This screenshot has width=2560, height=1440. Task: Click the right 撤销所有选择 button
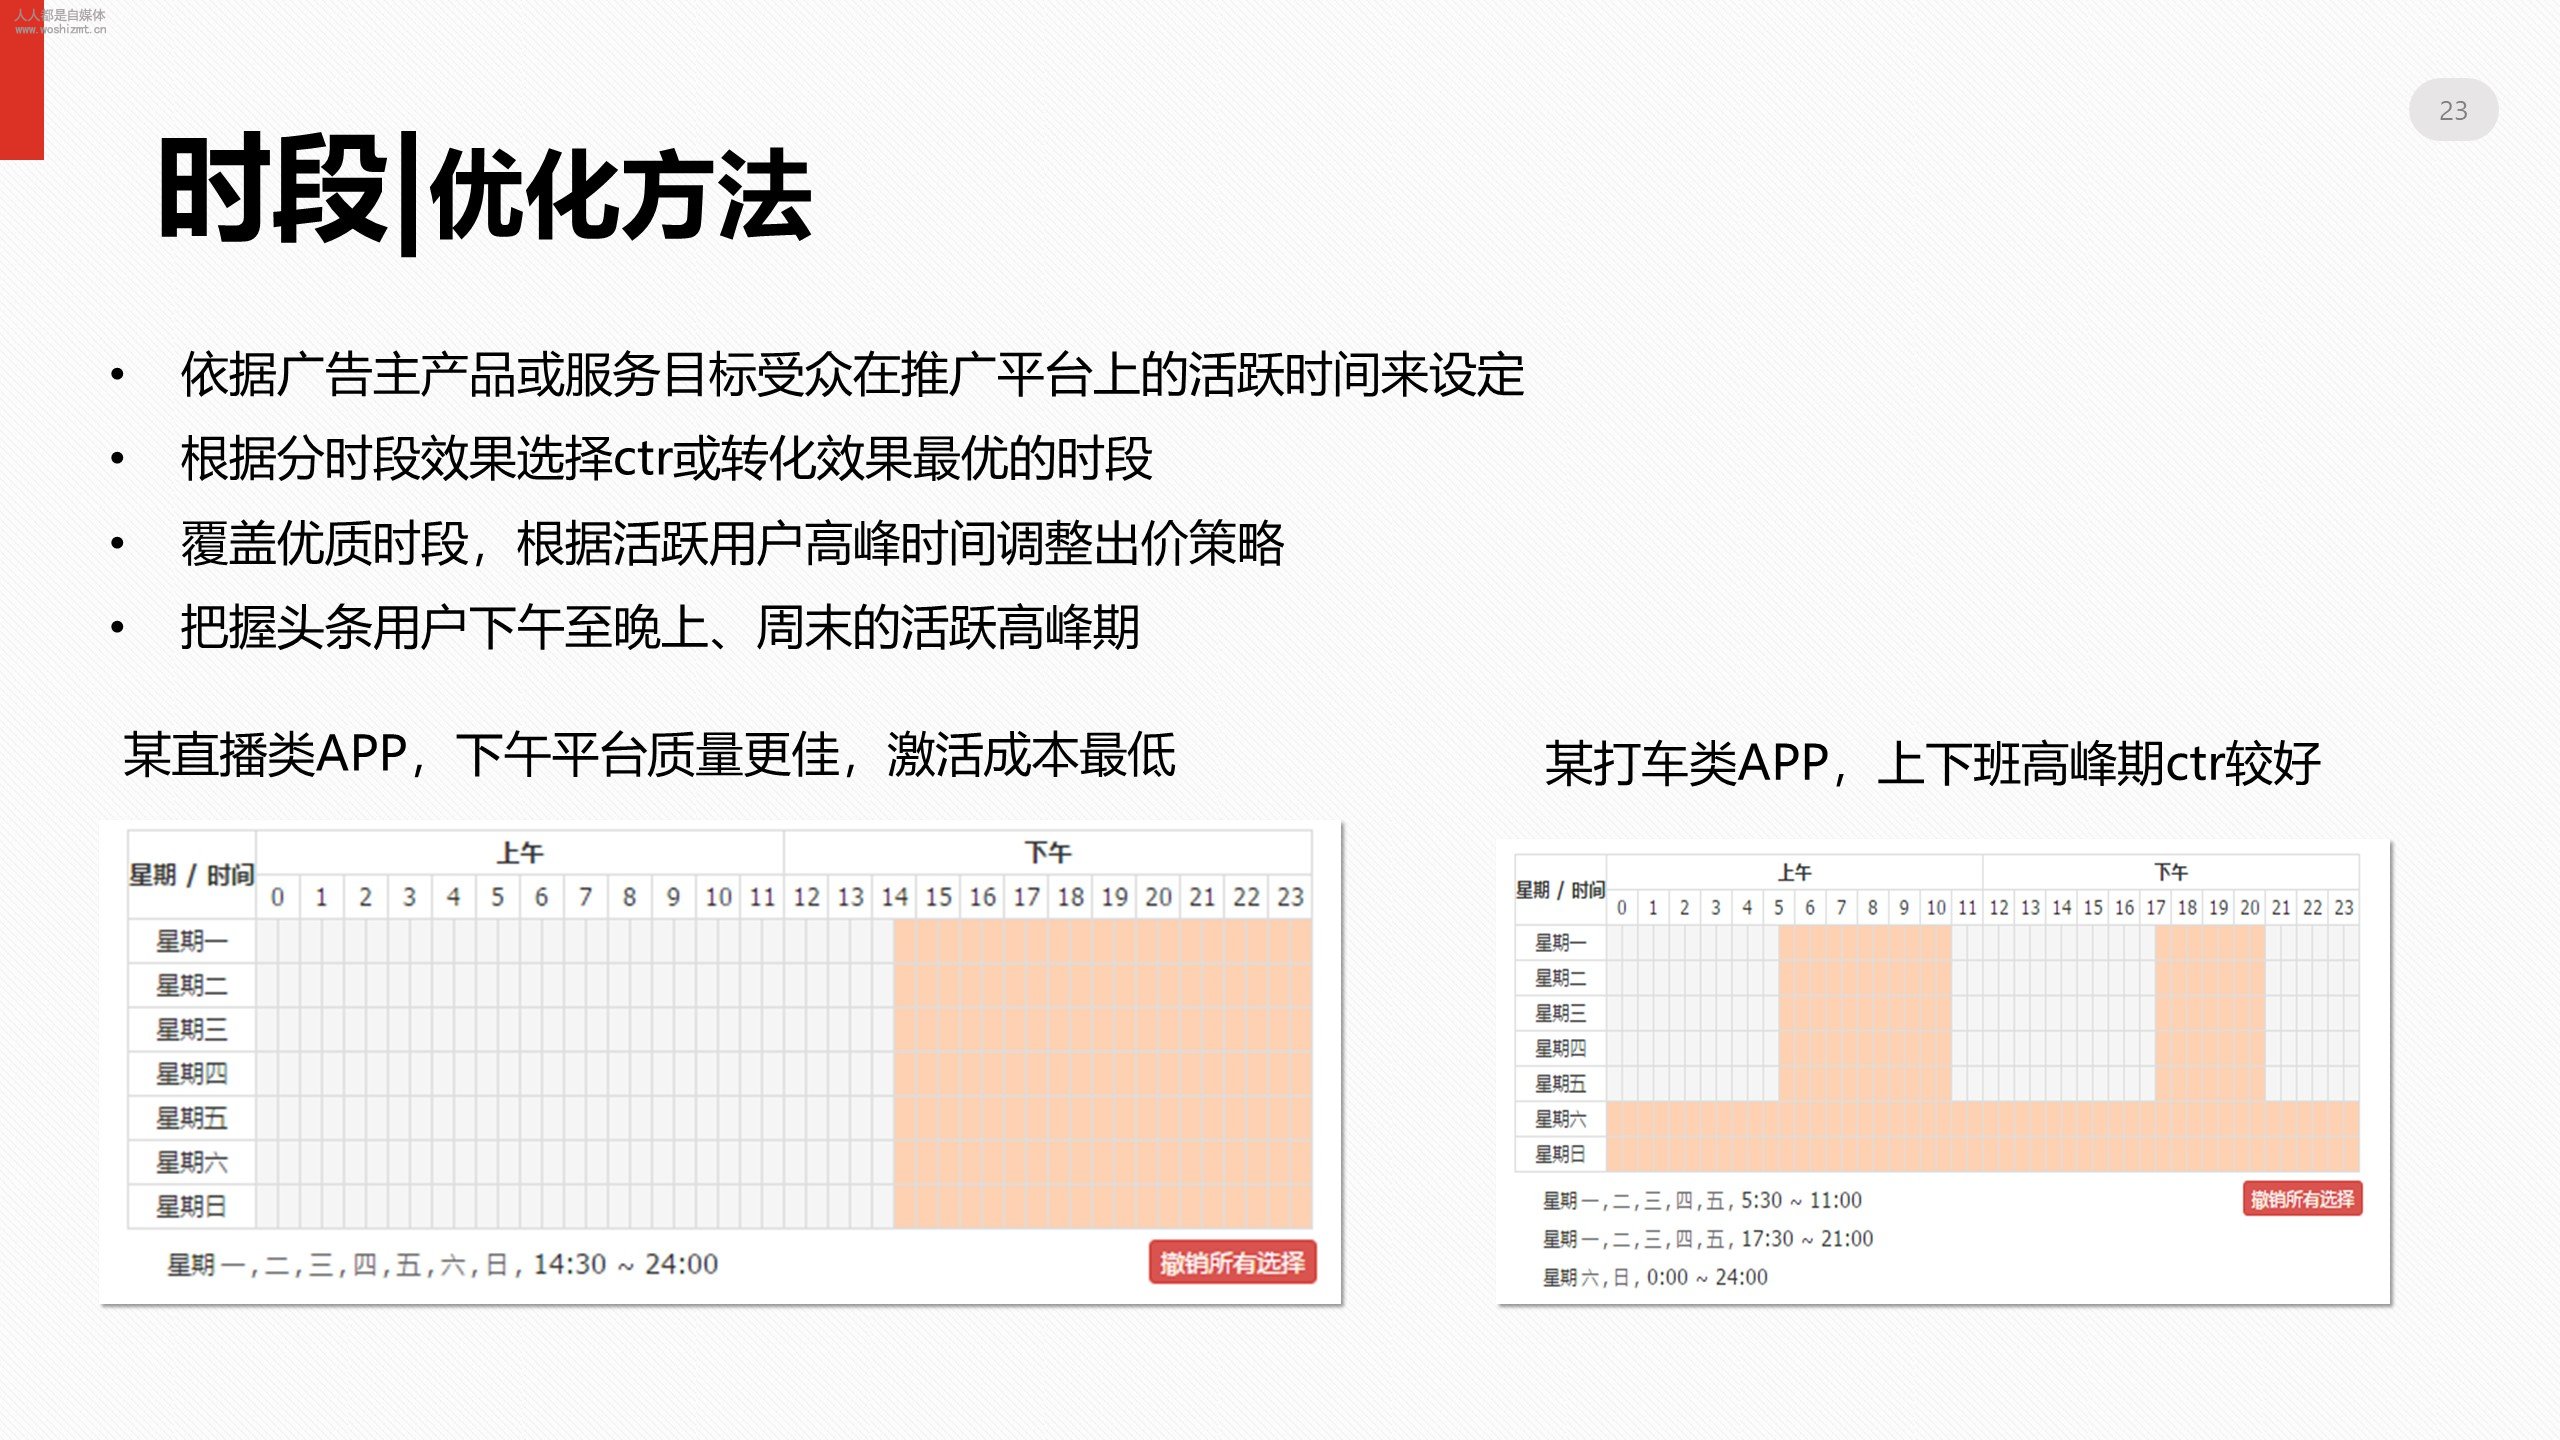click(2301, 1199)
